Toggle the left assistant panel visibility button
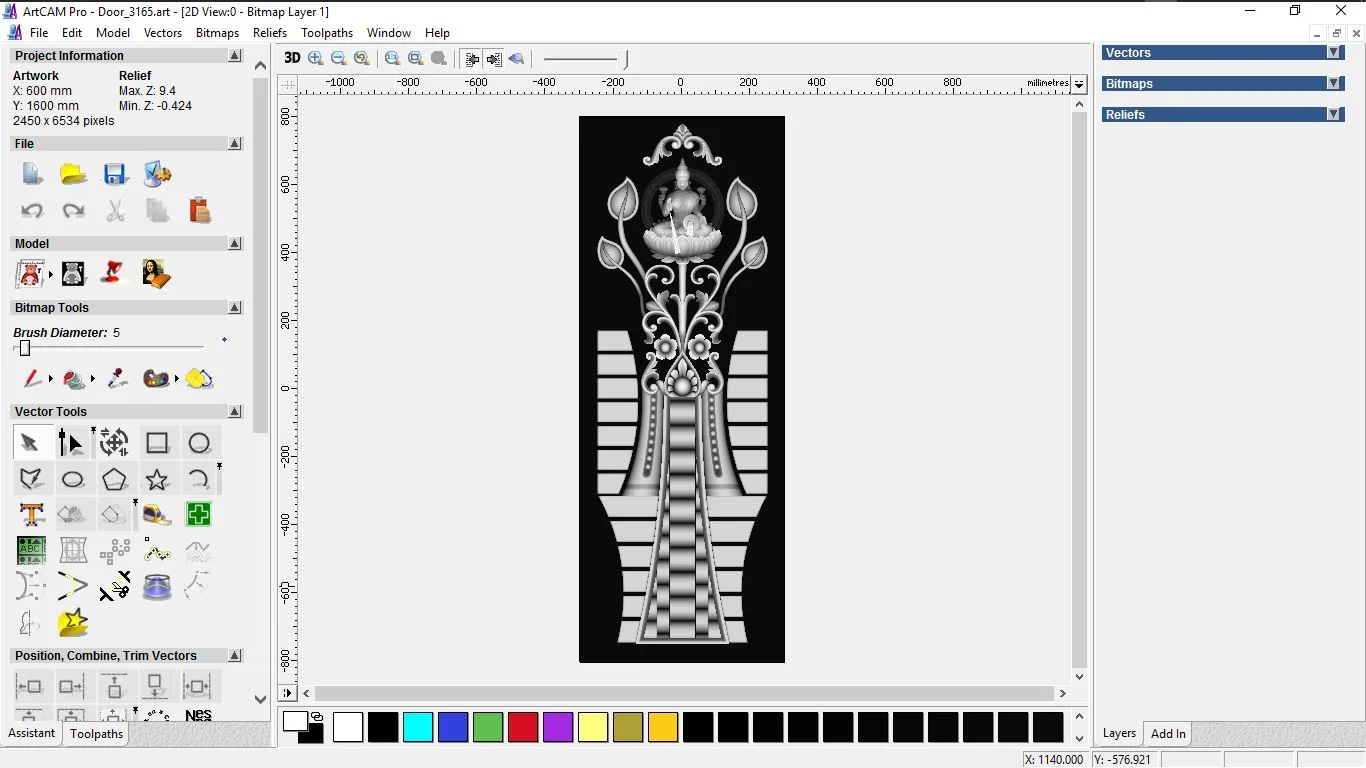Viewport: 1366px width, 768px height. click(472, 59)
